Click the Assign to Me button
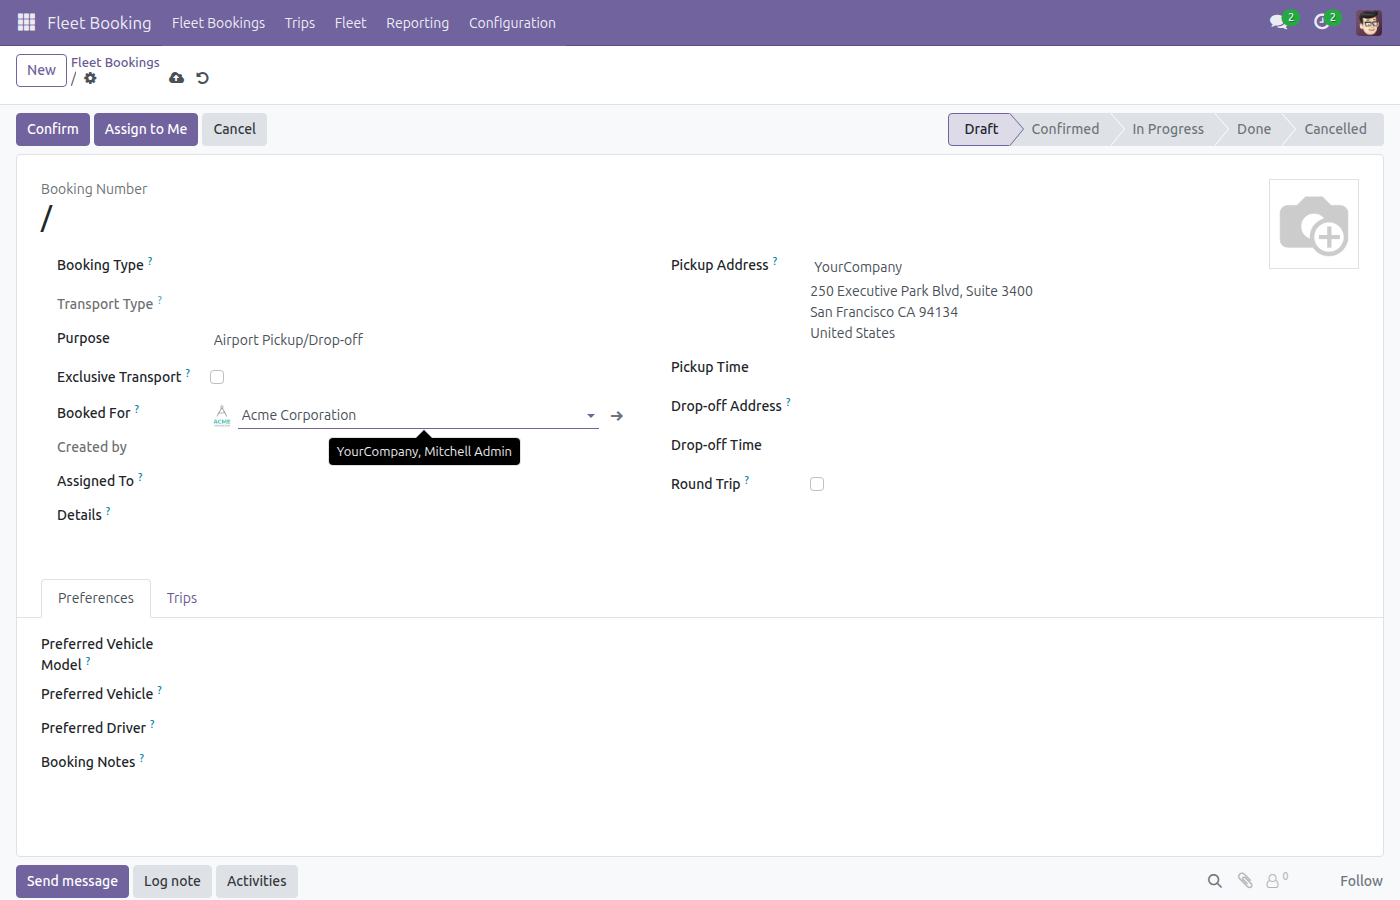1400x900 pixels. click(x=146, y=129)
